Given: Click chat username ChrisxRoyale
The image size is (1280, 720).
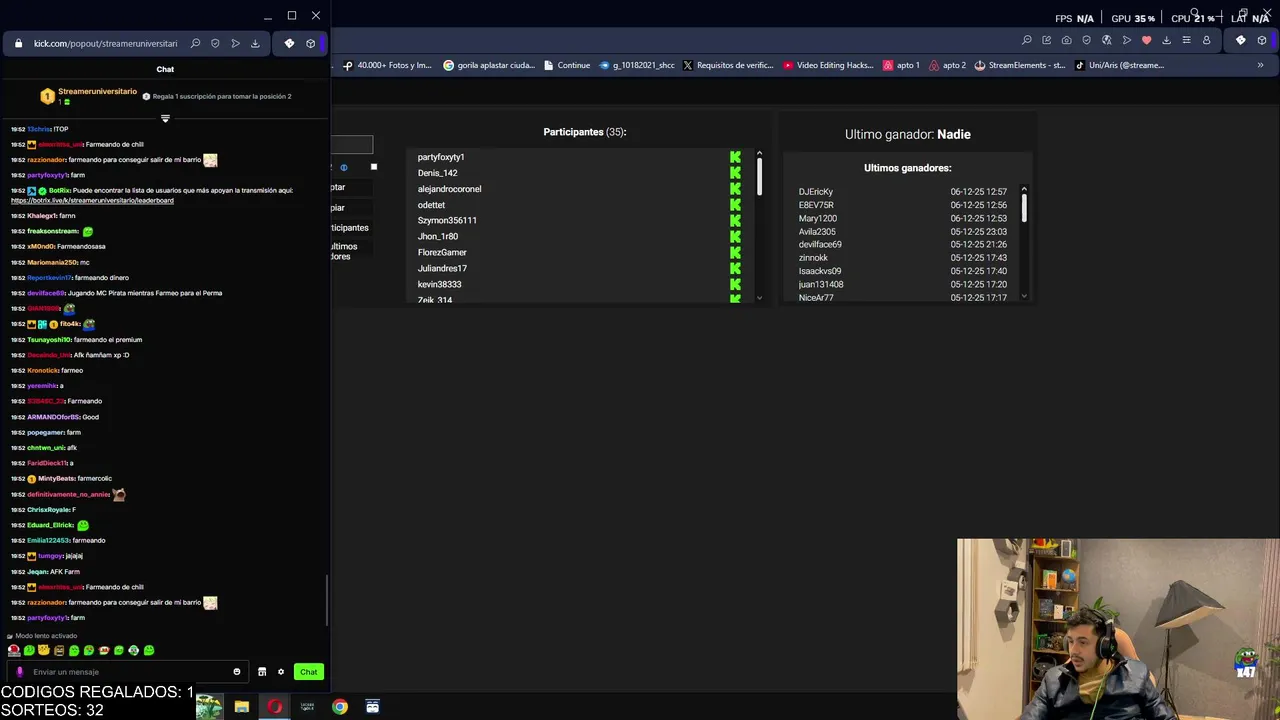Looking at the screenshot, I should pos(48,510).
